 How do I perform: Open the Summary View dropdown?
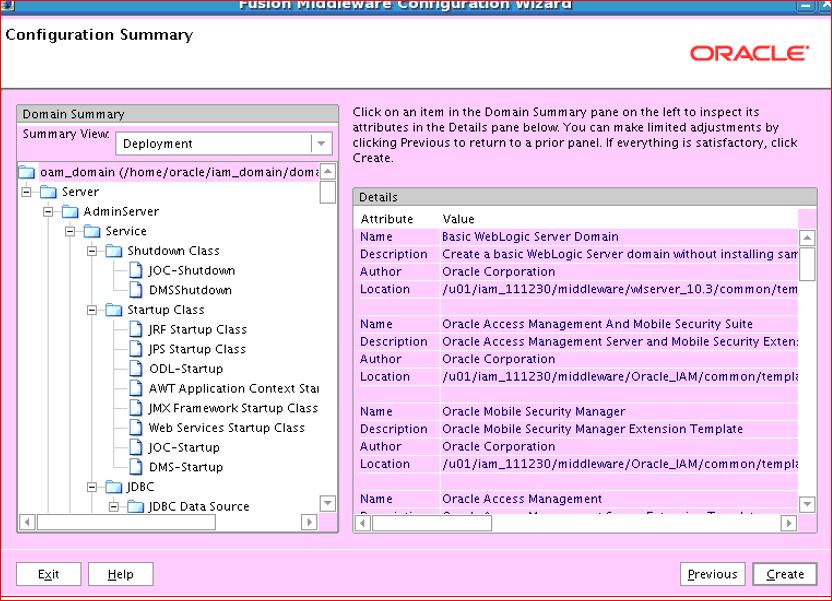tap(321, 143)
